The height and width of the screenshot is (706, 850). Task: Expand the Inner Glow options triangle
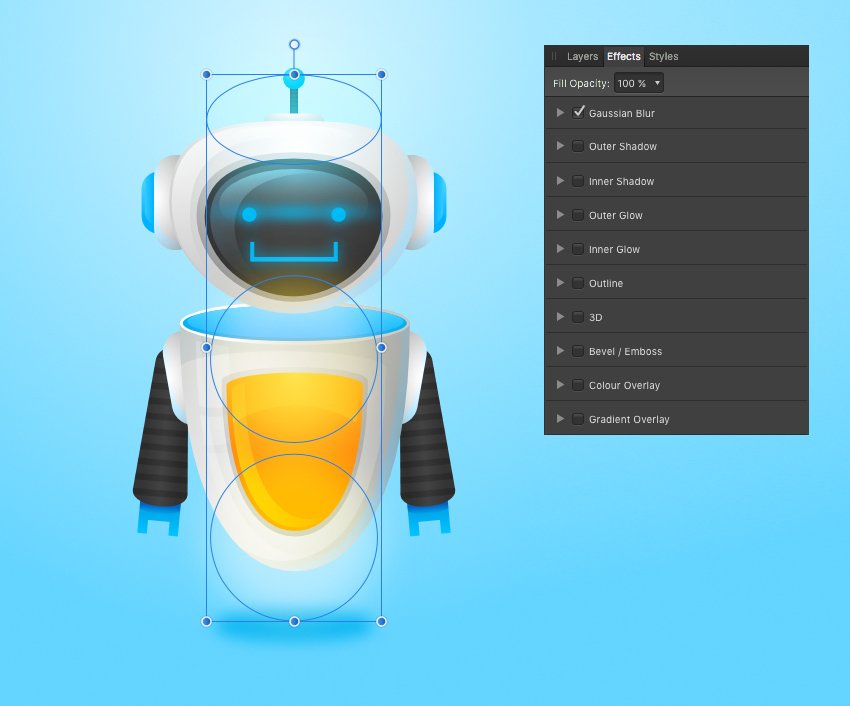(560, 248)
